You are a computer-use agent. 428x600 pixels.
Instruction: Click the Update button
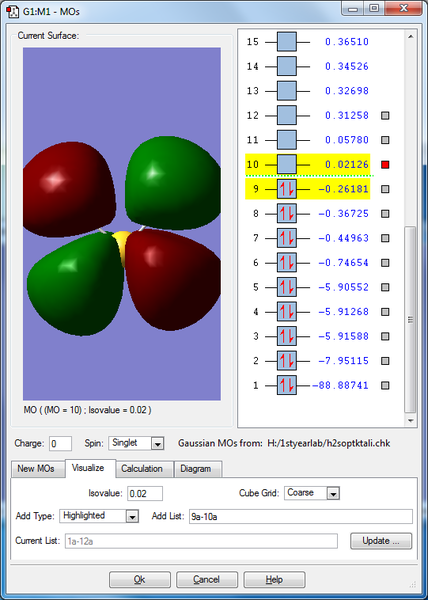[381, 541]
